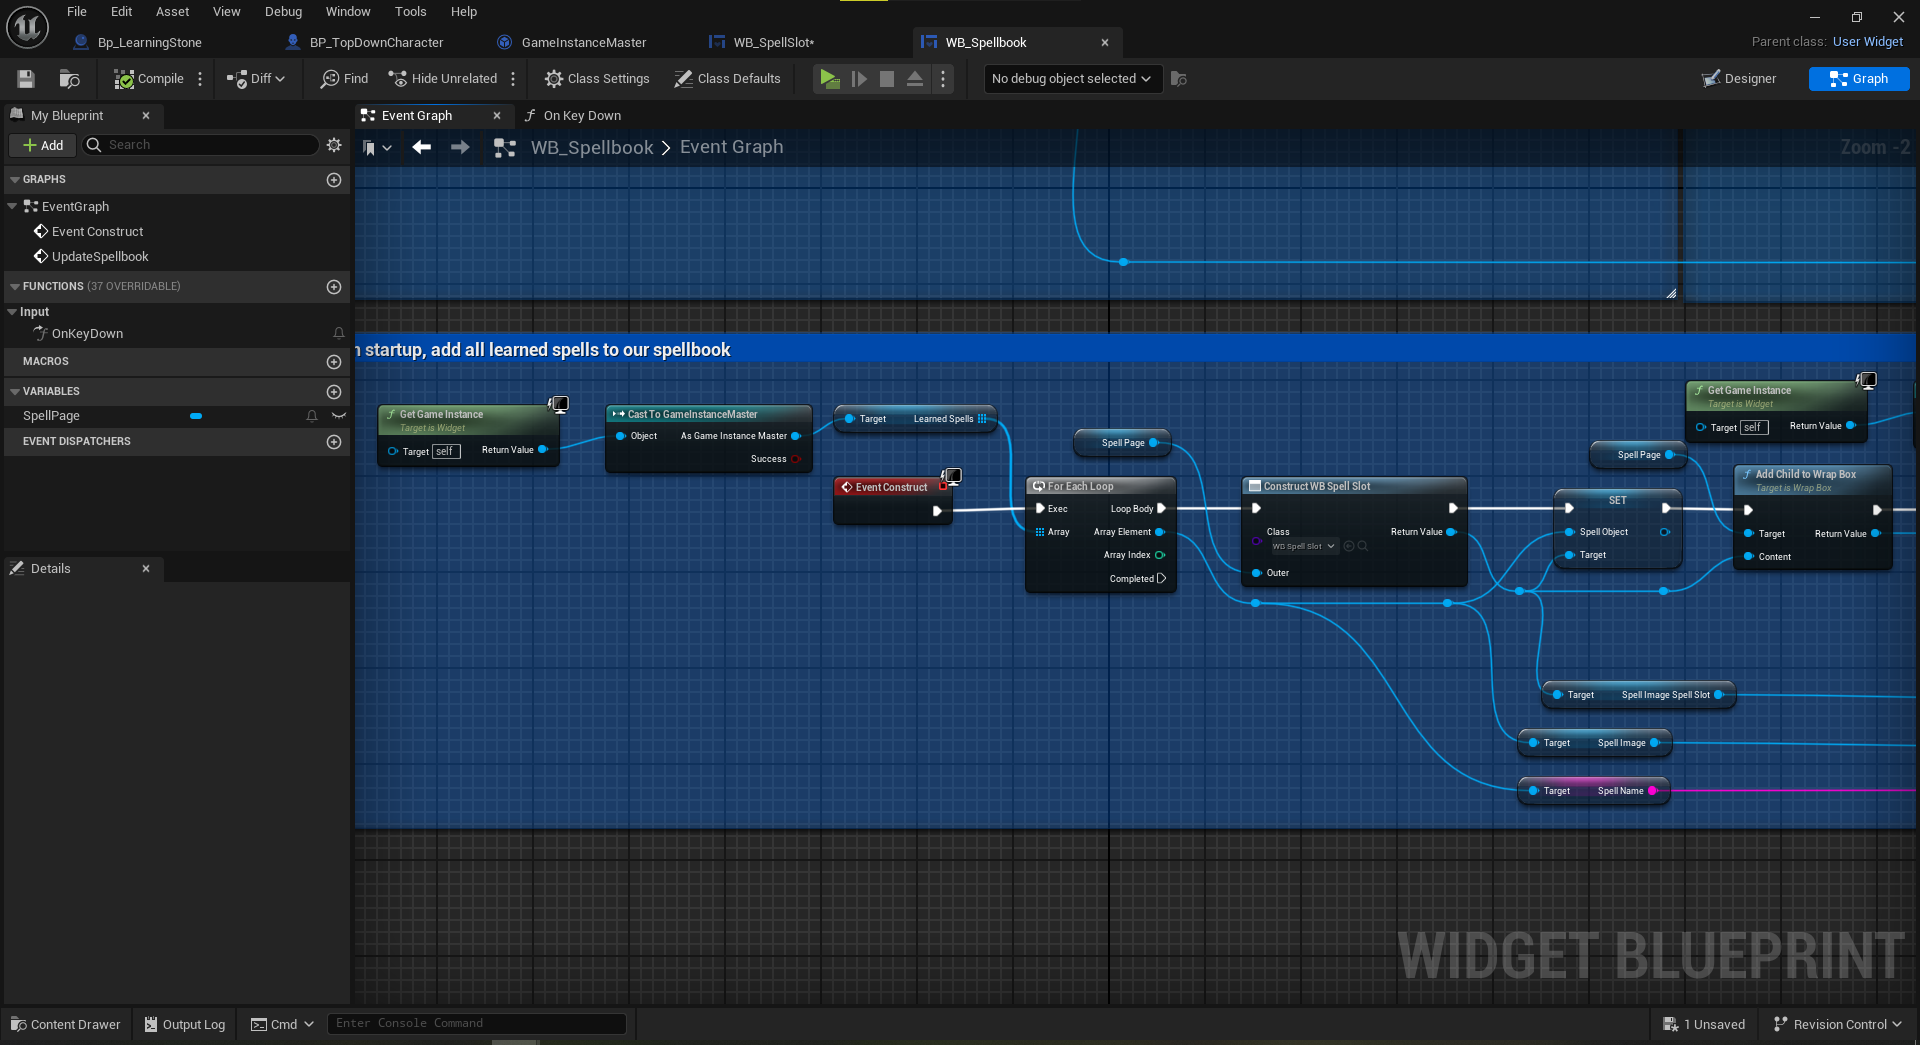This screenshot has width=1920, height=1045.
Task: Add a new event dispatcher
Action: pyautogui.click(x=334, y=442)
